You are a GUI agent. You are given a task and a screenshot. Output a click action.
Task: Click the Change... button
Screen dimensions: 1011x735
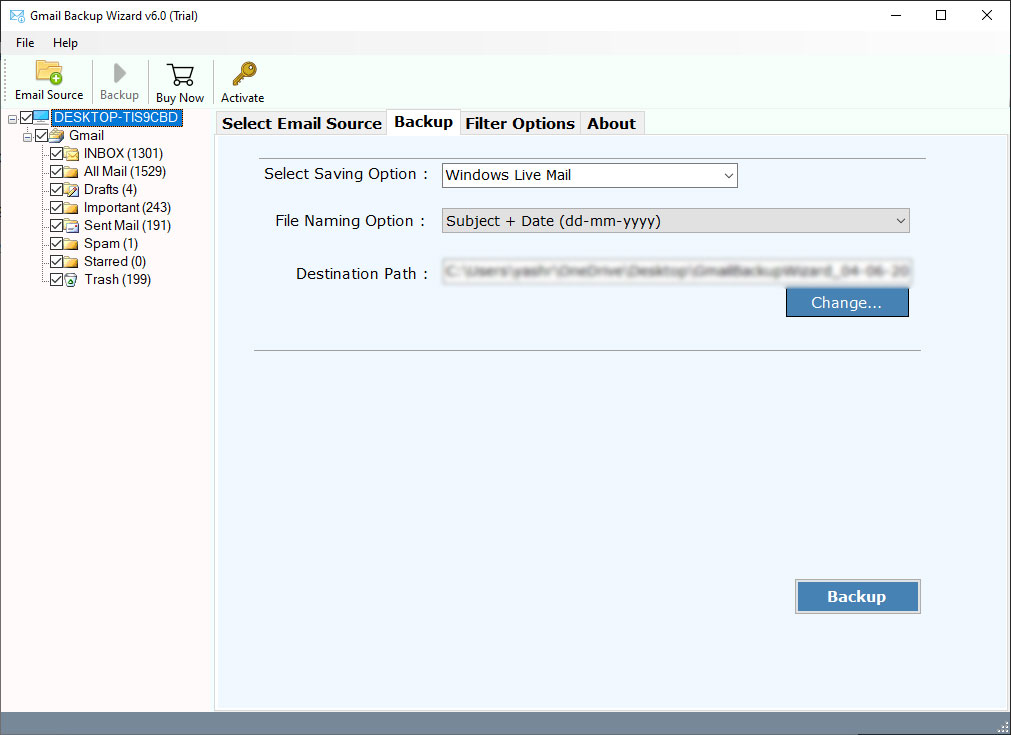(847, 302)
